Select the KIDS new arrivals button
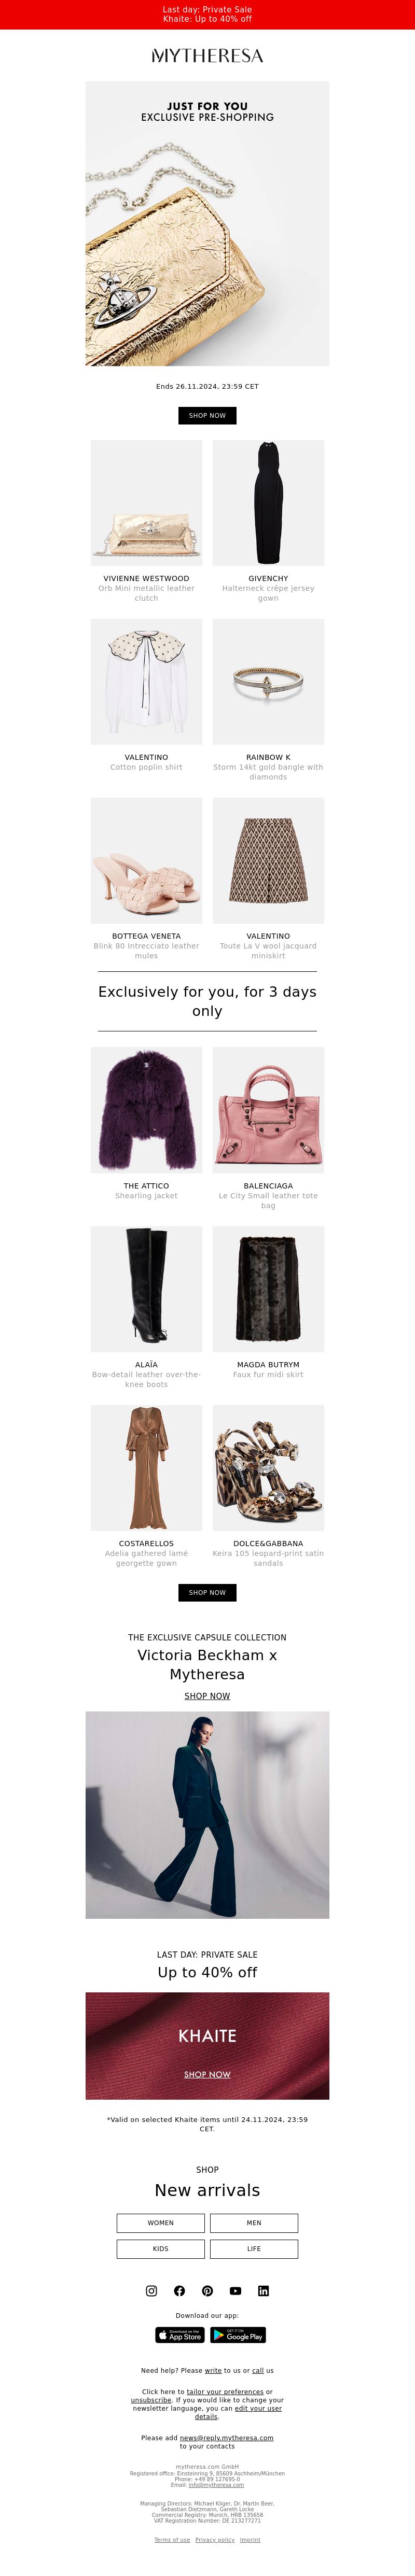415x2576 pixels. coord(161,2249)
